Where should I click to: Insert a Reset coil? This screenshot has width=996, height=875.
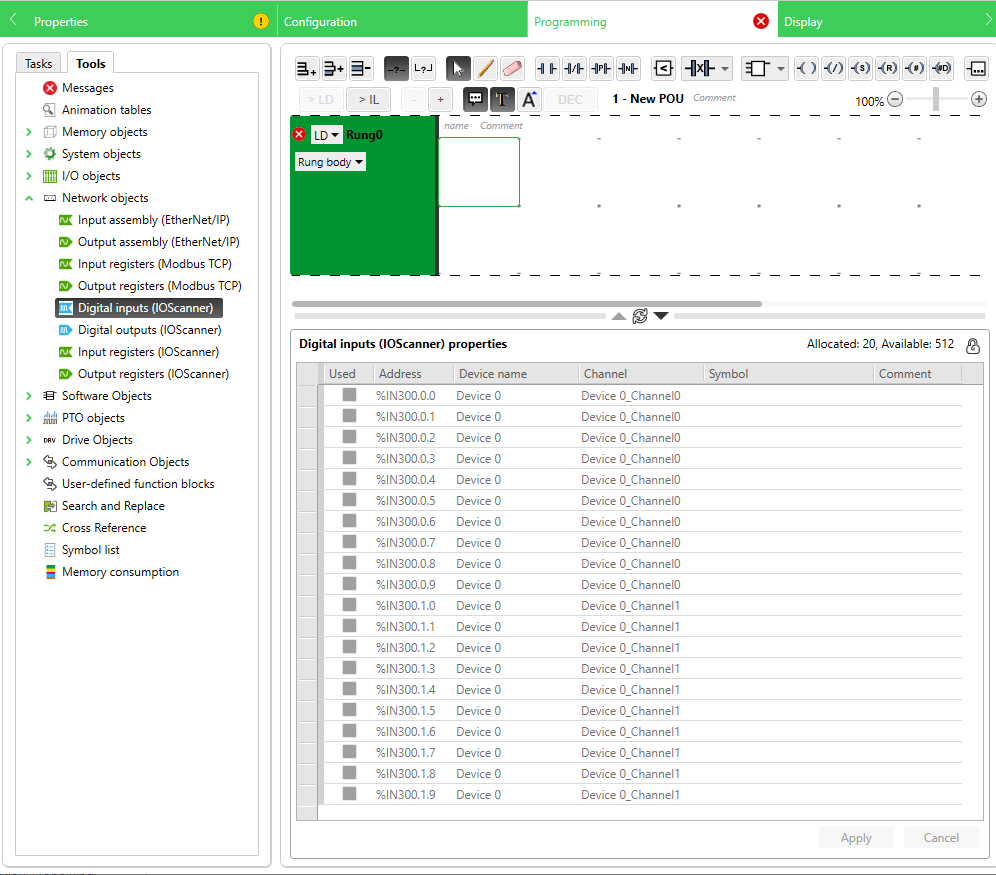pyautogui.click(x=888, y=68)
